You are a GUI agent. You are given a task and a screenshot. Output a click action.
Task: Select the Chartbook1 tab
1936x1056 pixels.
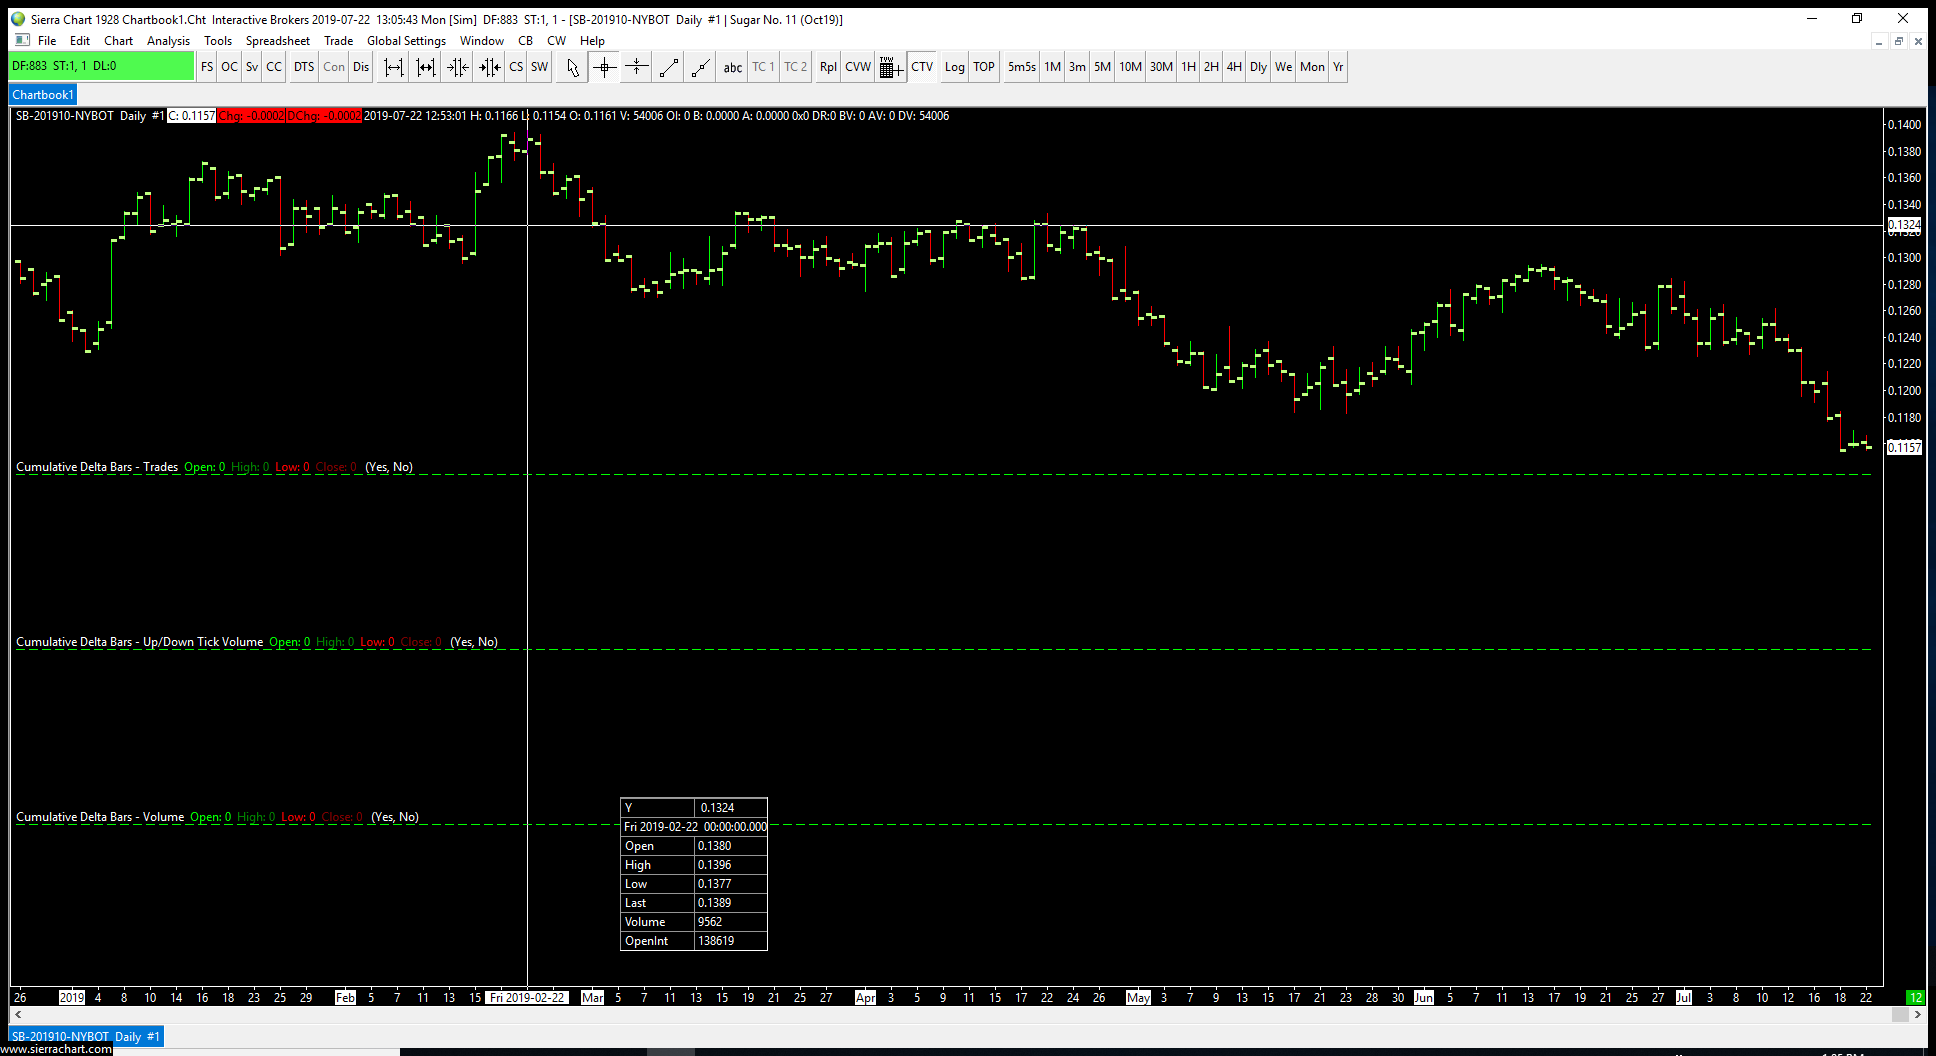pyautogui.click(x=43, y=95)
